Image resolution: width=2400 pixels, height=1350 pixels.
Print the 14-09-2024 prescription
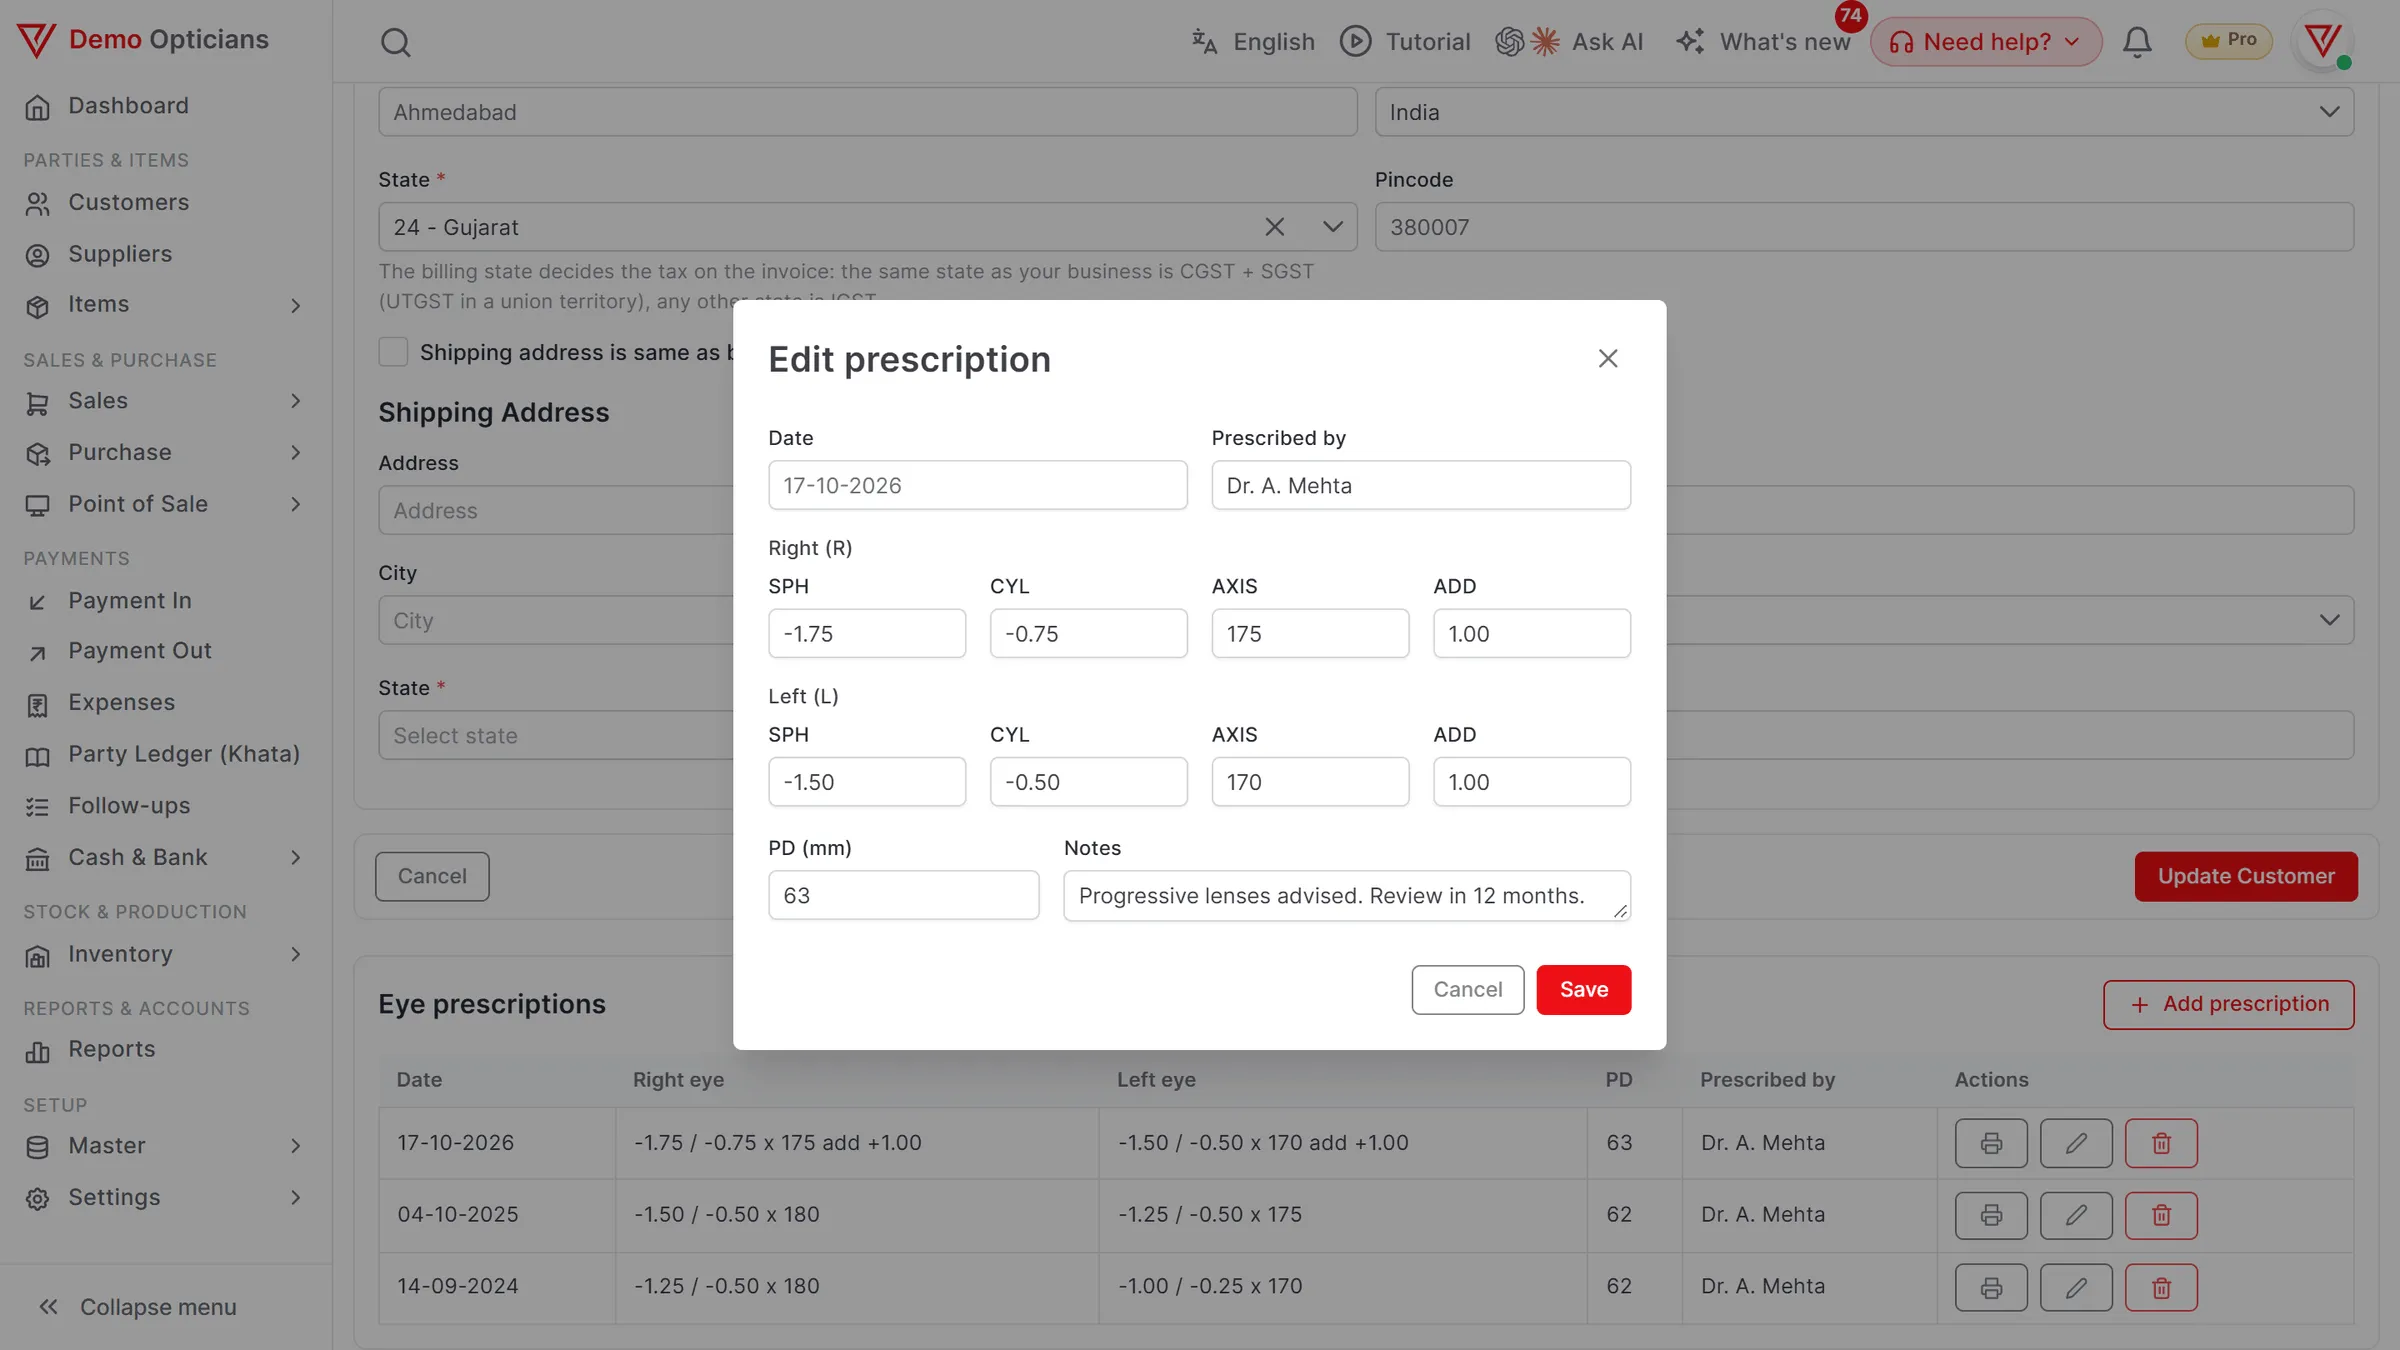tap(1991, 1287)
